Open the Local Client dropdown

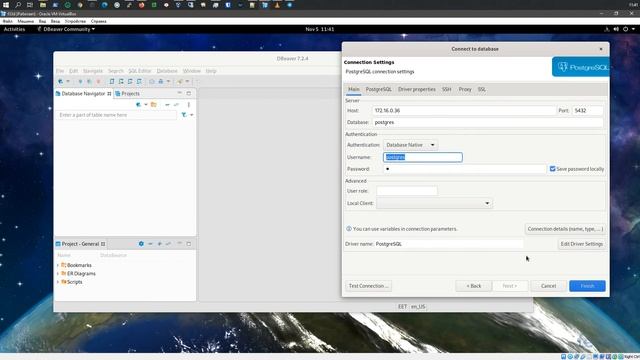(434, 203)
